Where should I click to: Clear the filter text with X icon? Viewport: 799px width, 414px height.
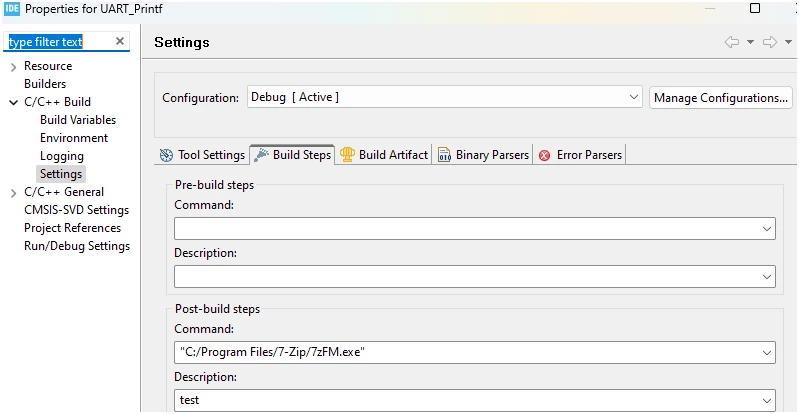pyautogui.click(x=120, y=41)
